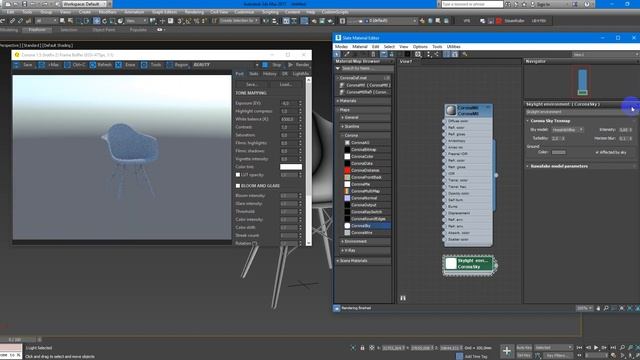
Task: Click magnifier zoom icon in Slate status bar
Action: click(606, 308)
